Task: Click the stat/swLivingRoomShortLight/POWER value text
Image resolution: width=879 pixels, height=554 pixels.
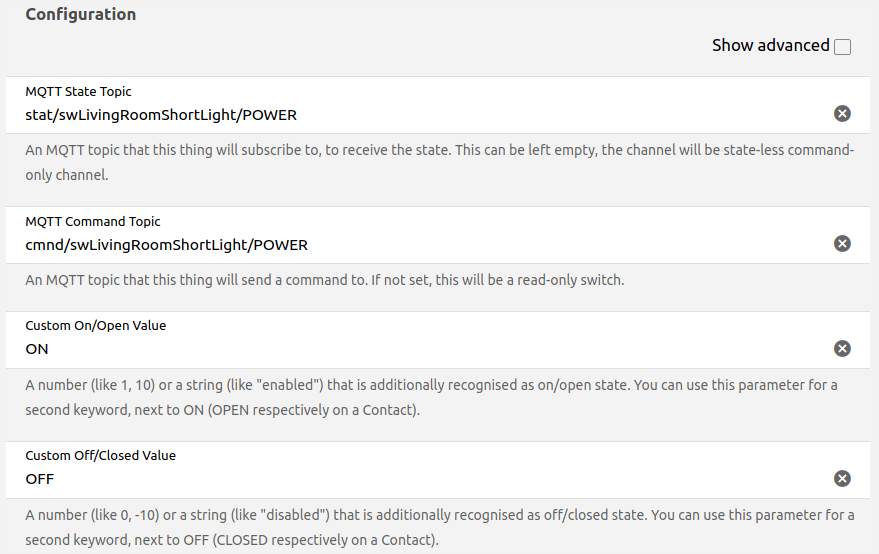Action: [x=161, y=115]
